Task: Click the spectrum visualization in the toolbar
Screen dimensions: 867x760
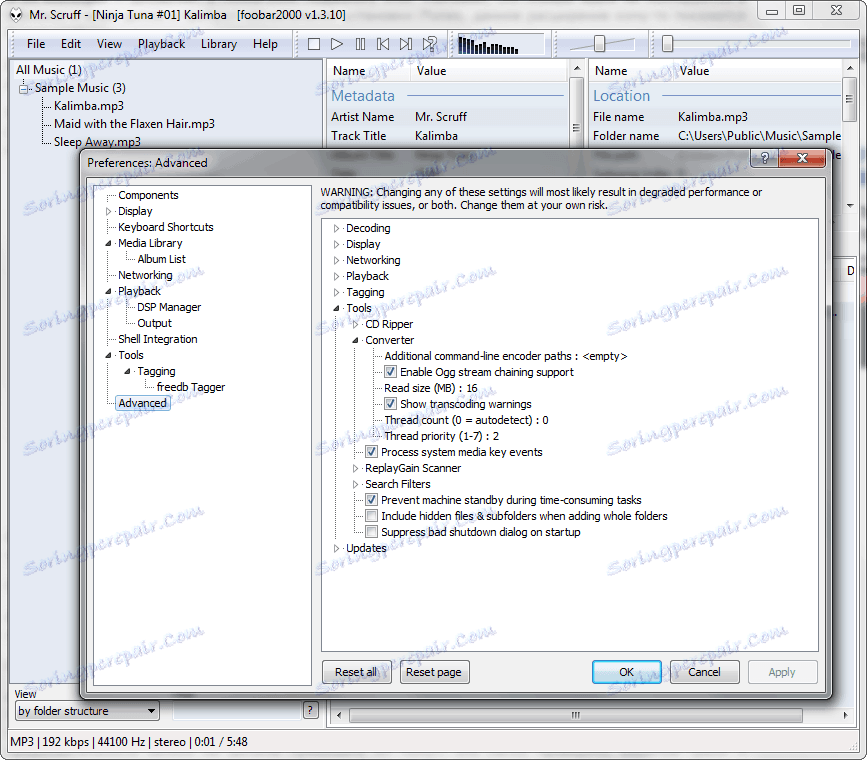Action: pos(500,44)
